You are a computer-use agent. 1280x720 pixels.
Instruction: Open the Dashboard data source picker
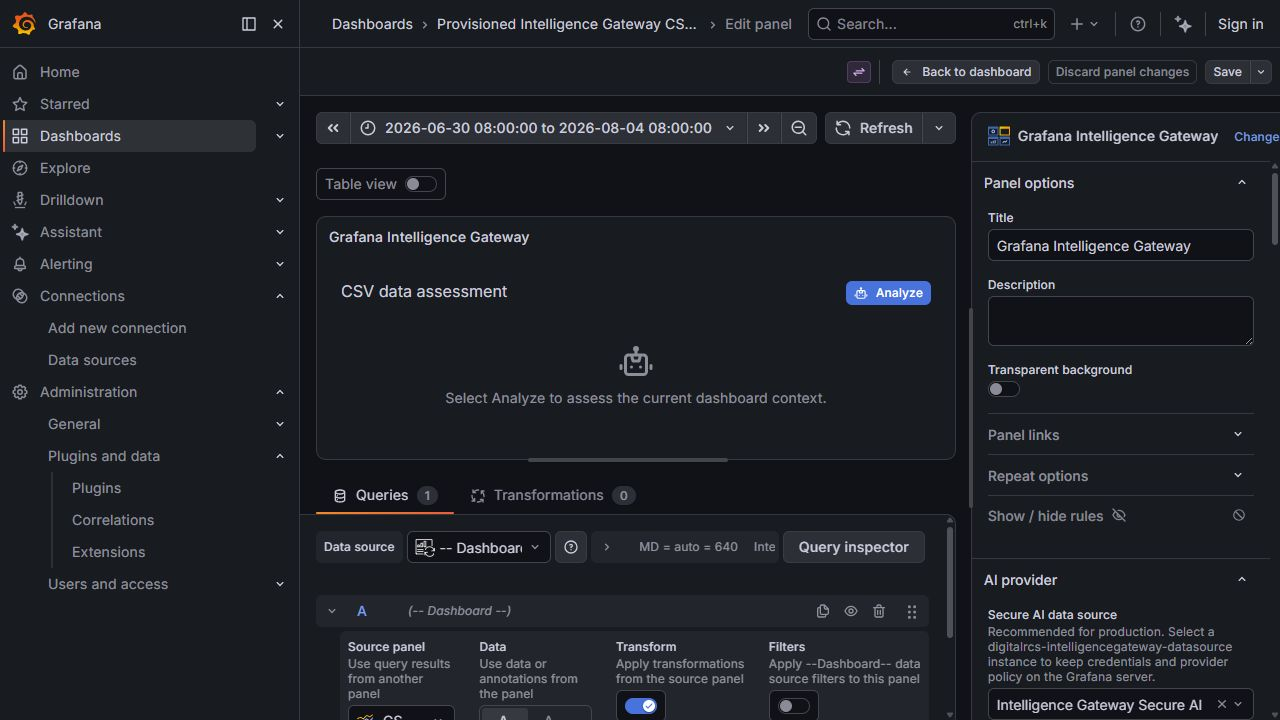pos(479,547)
